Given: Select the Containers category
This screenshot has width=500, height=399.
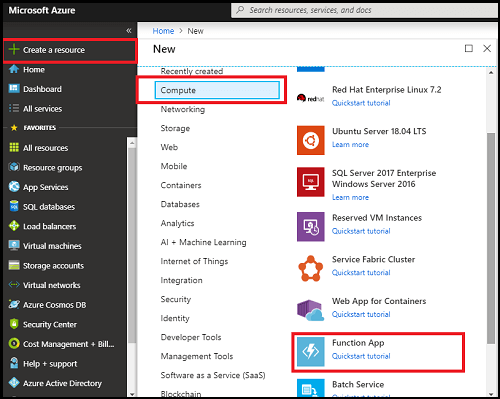Looking at the screenshot, I should [x=181, y=185].
